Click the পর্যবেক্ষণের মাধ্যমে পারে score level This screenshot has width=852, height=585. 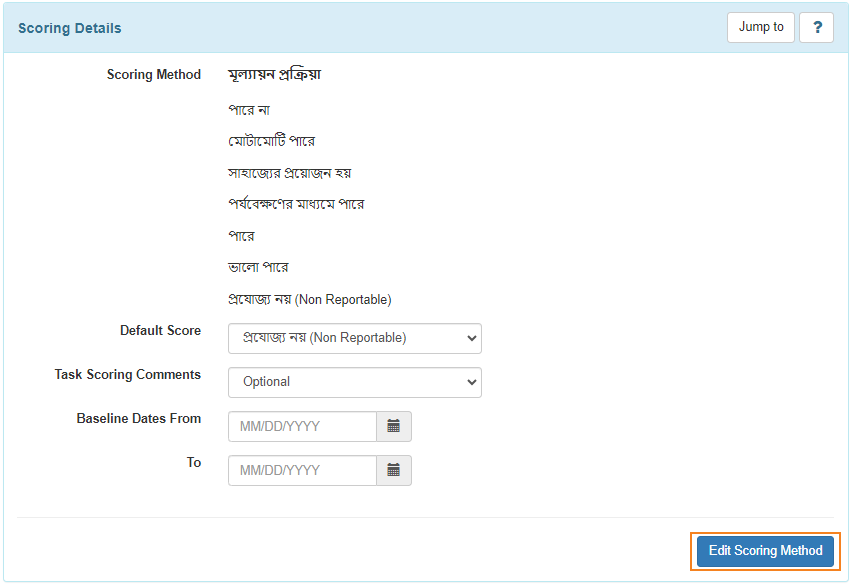pos(296,204)
